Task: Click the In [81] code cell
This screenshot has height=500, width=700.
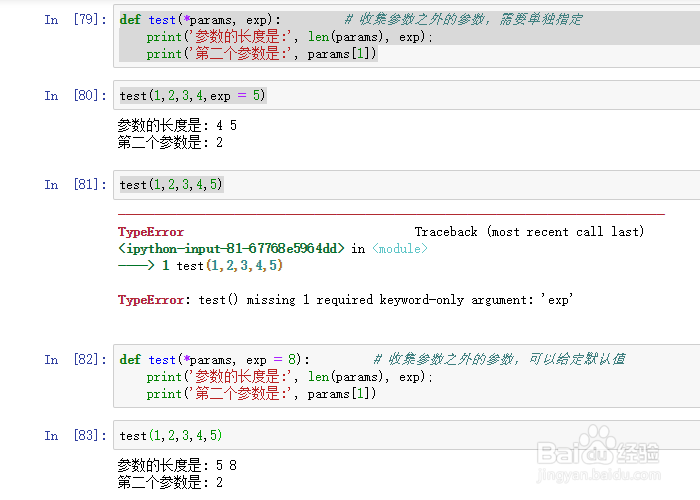Action: coord(407,184)
